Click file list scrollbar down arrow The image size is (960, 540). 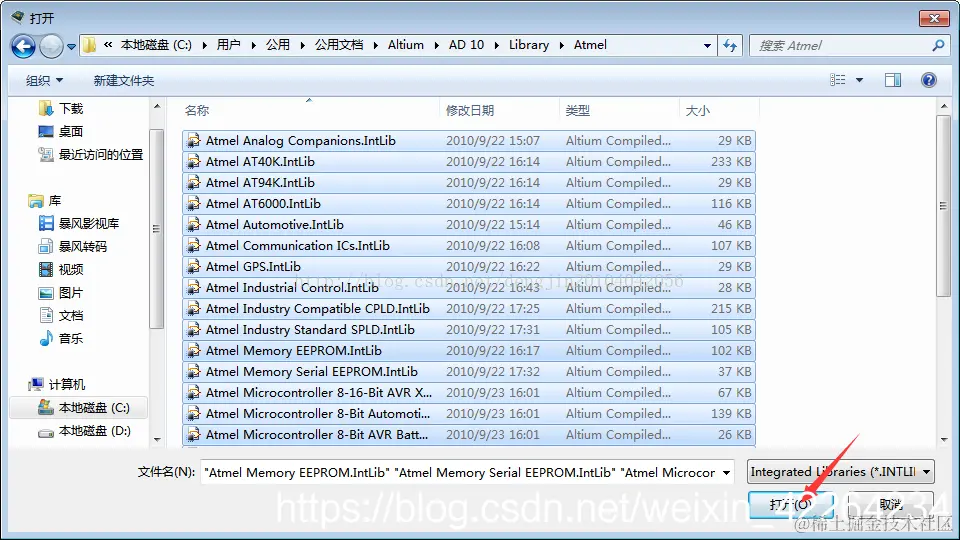click(943, 440)
